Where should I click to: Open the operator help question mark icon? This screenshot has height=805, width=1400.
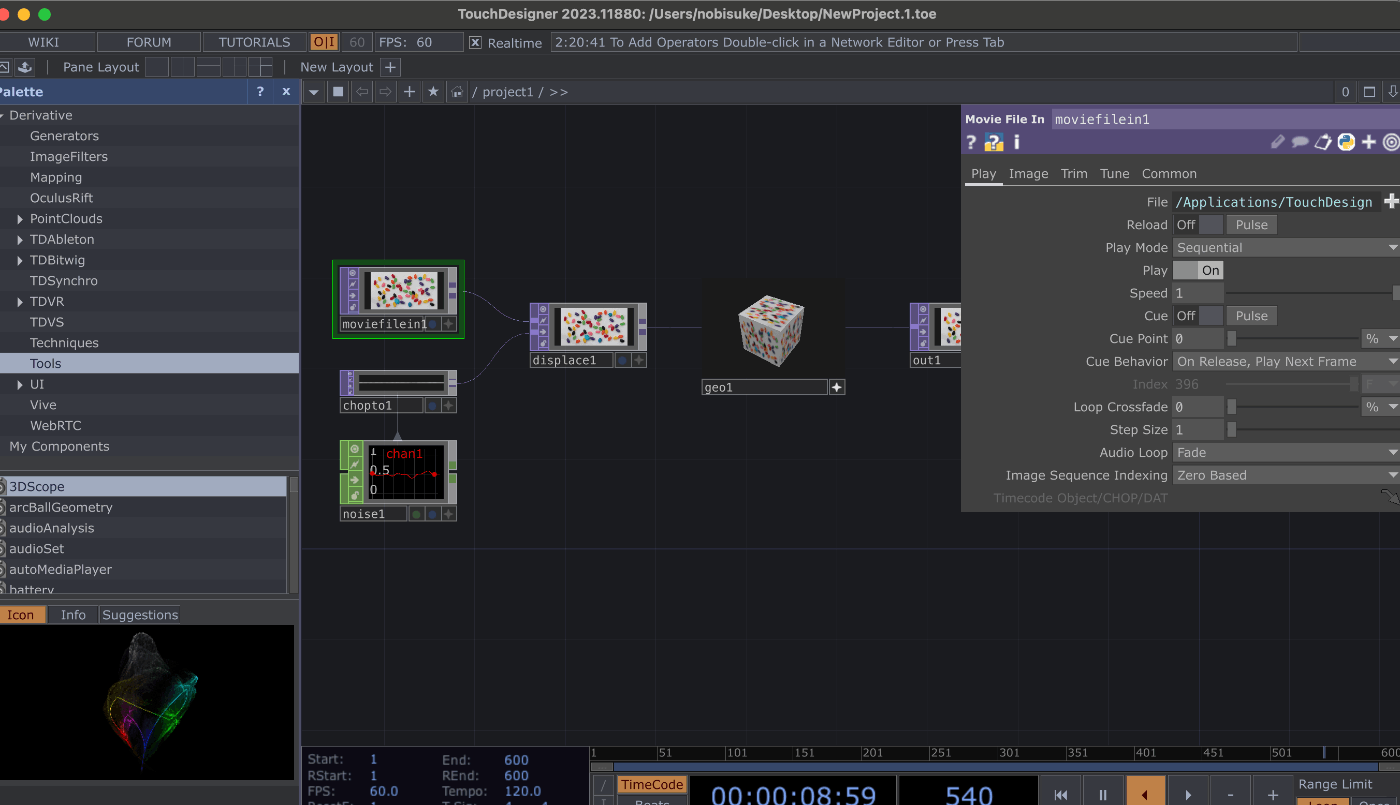[x=970, y=142]
